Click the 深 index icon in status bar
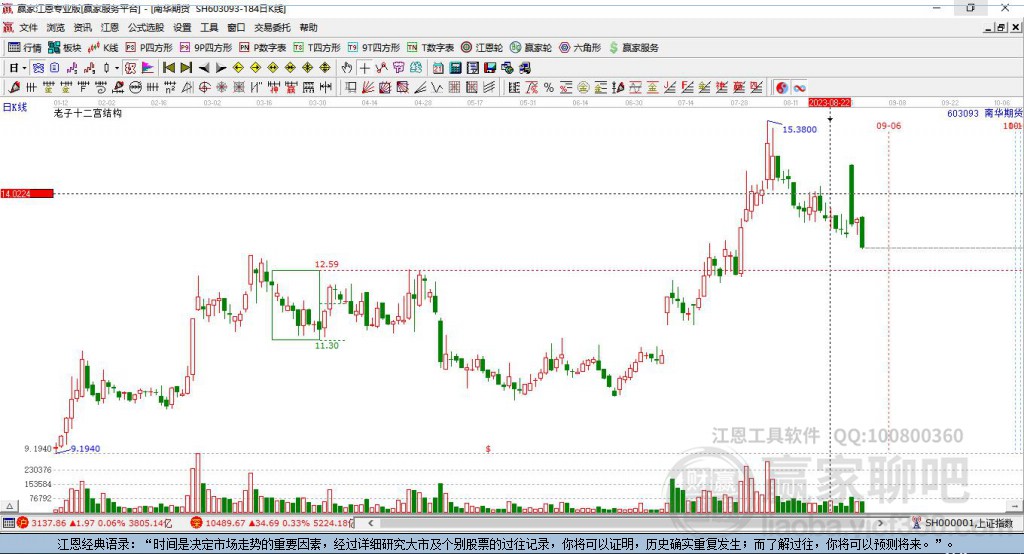Image resolution: width=1024 pixels, height=554 pixels. pyautogui.click(x=197, y=523)
